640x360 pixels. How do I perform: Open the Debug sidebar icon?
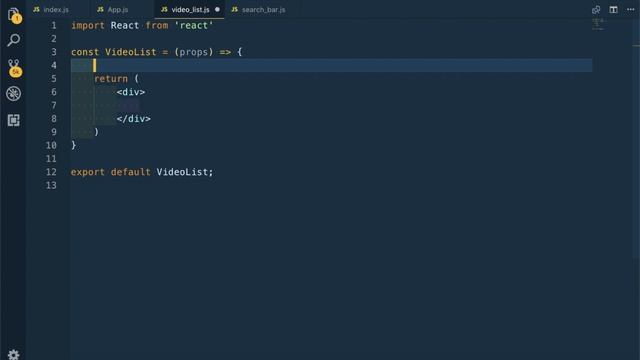coord(13,93)
